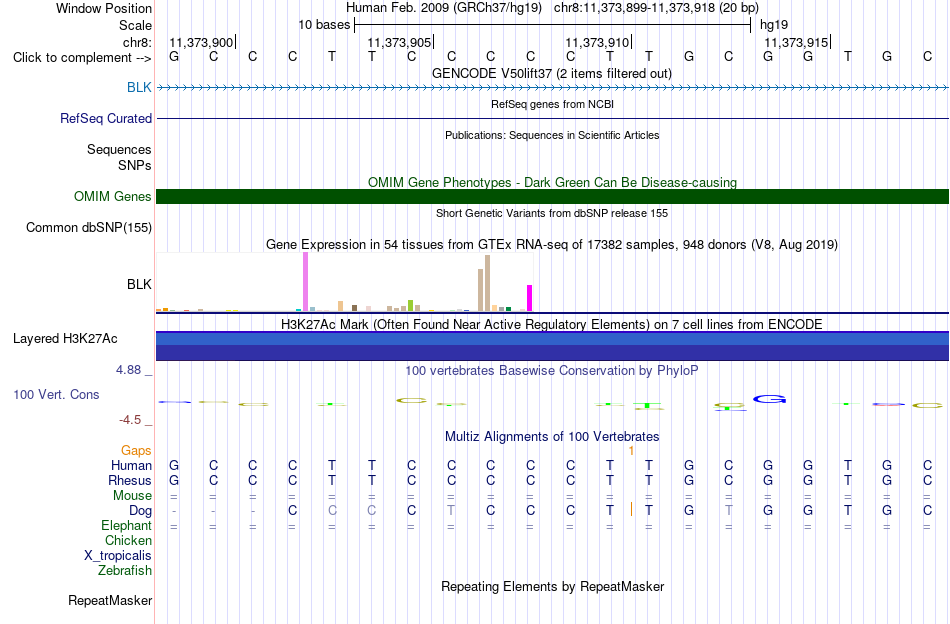
Task: Click the 4.88 upper PhyloP axis value
Action: tap(128, 370)
